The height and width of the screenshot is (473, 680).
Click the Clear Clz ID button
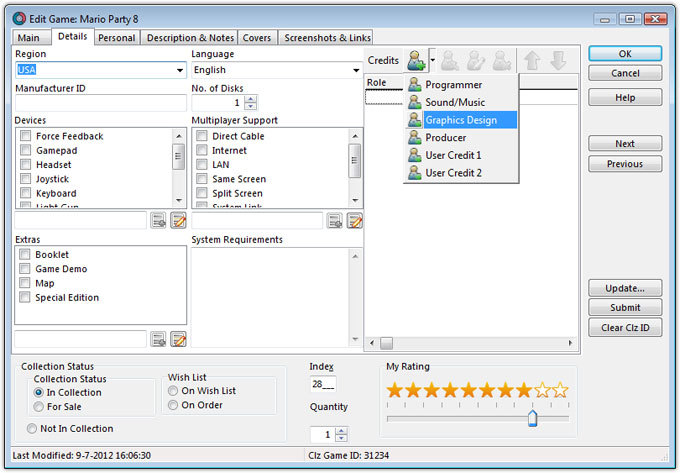tap(625, 328)
